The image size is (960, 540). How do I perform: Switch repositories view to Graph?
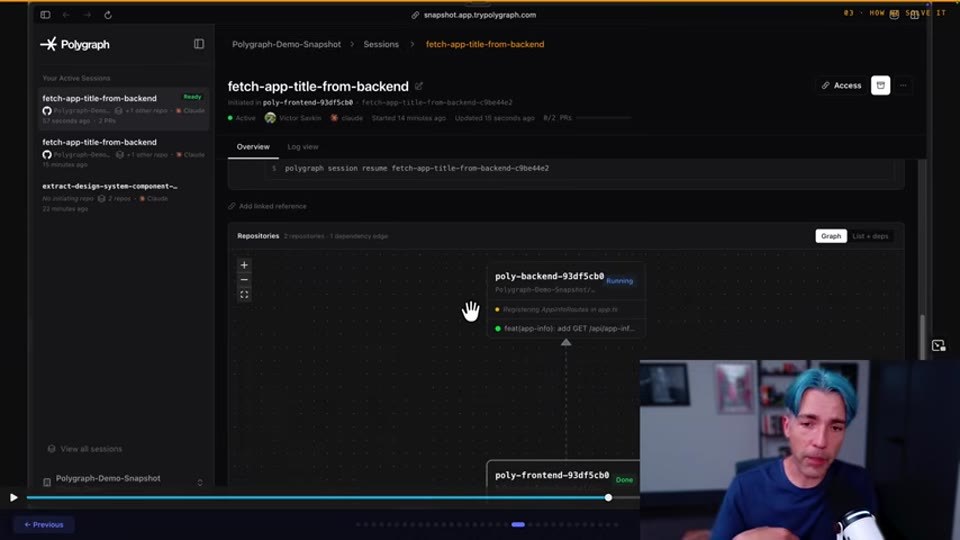[x=831, y=236]
